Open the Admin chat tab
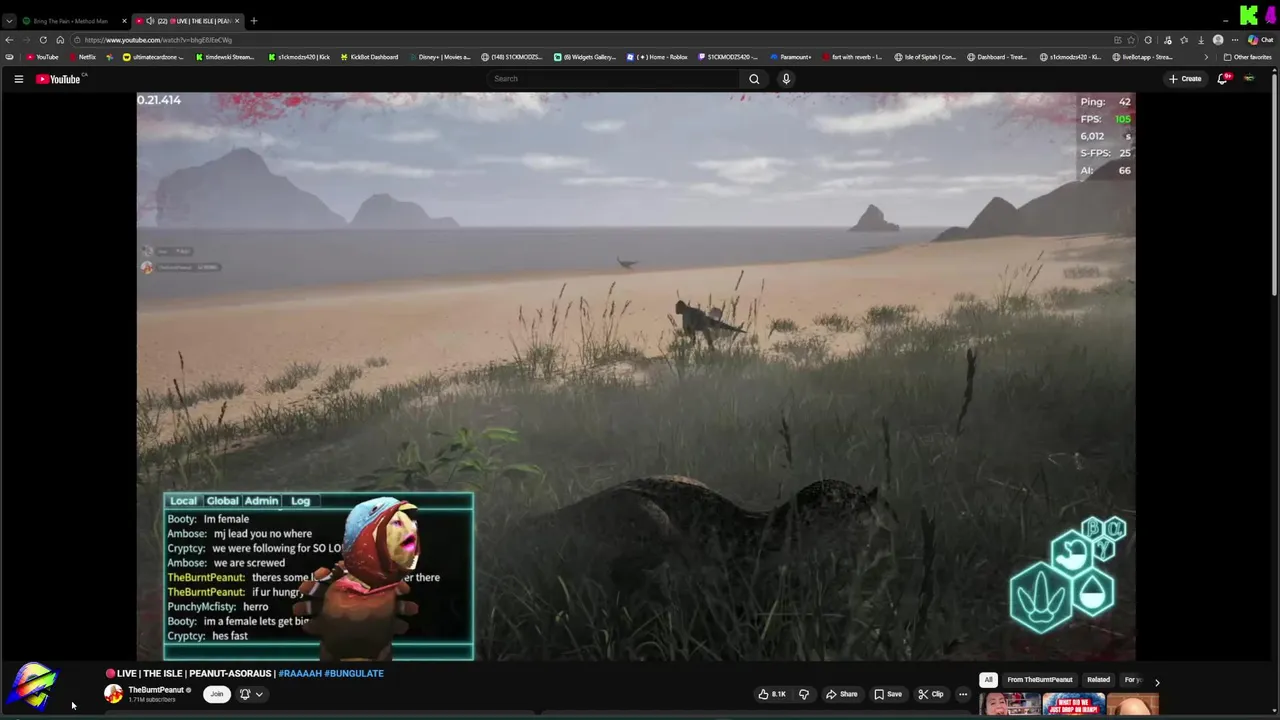The height and width of the screenshot is (720, 1280). 261,501
